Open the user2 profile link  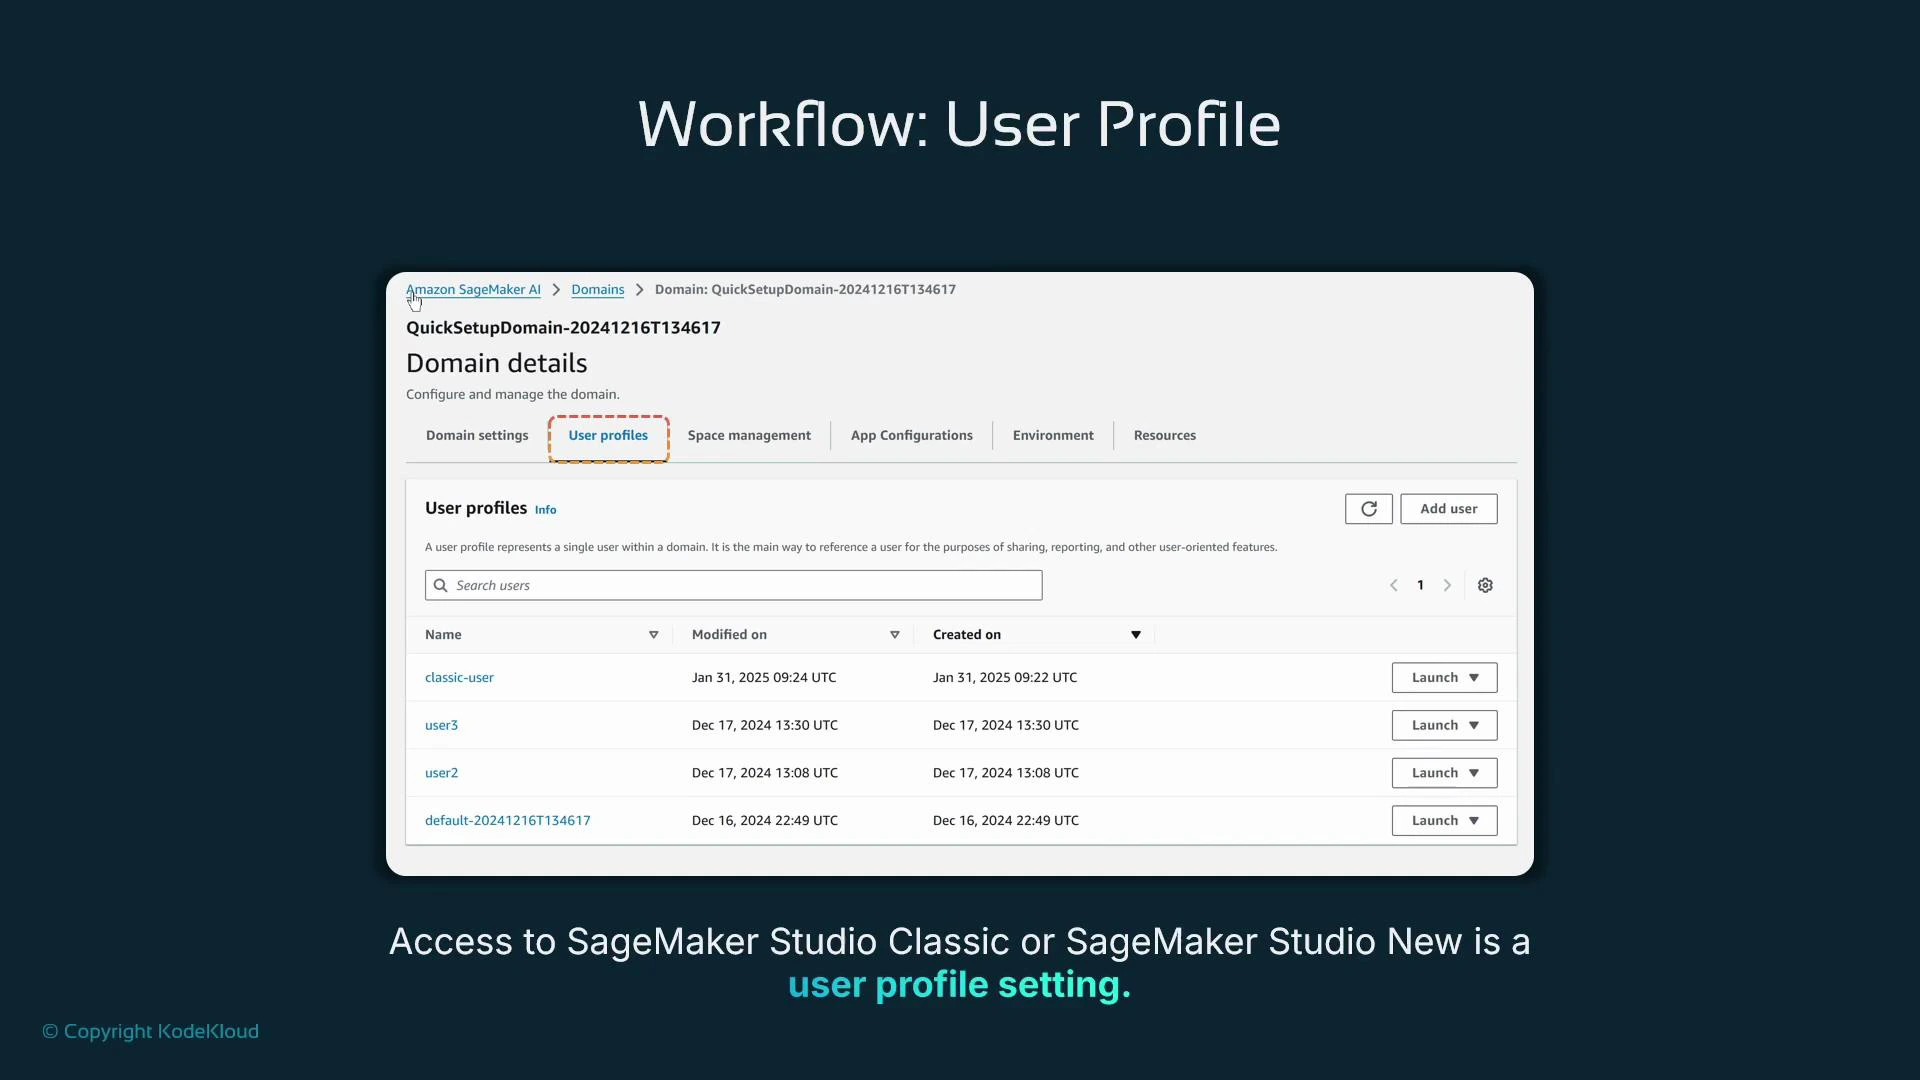pos(442,772)
